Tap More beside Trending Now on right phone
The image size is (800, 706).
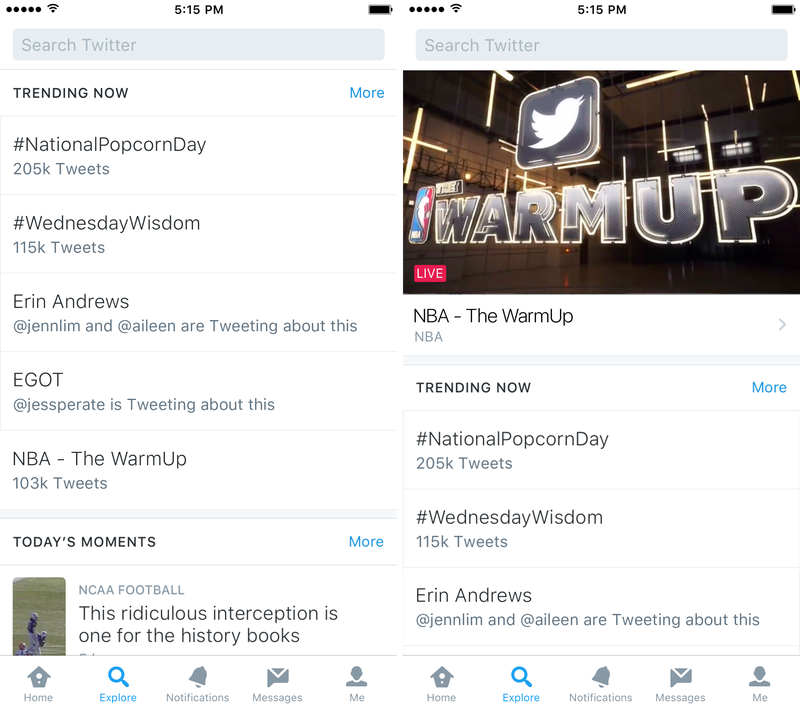click(x=769, y=388)
